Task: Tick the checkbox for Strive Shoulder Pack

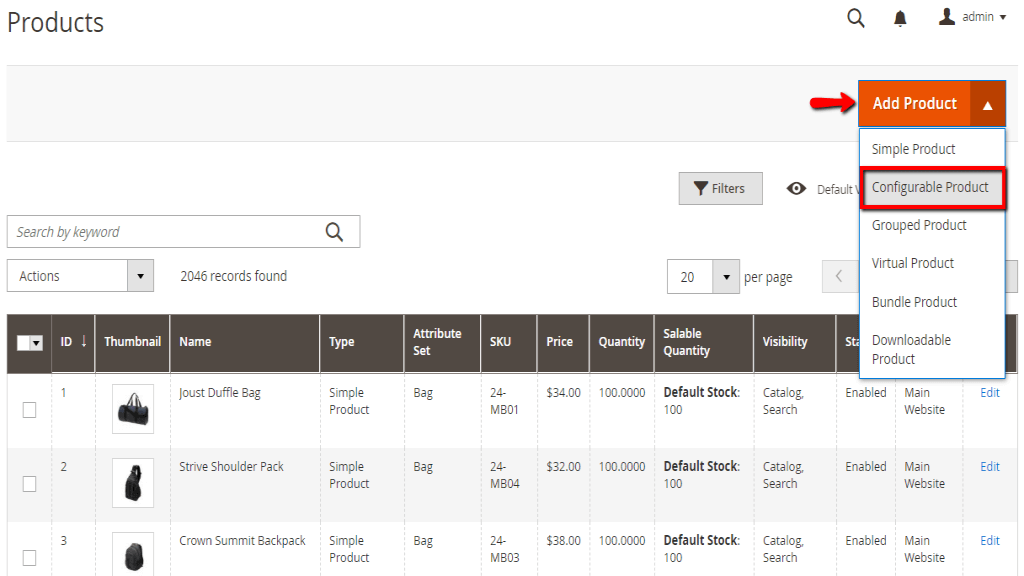Action: coord(29,484)
